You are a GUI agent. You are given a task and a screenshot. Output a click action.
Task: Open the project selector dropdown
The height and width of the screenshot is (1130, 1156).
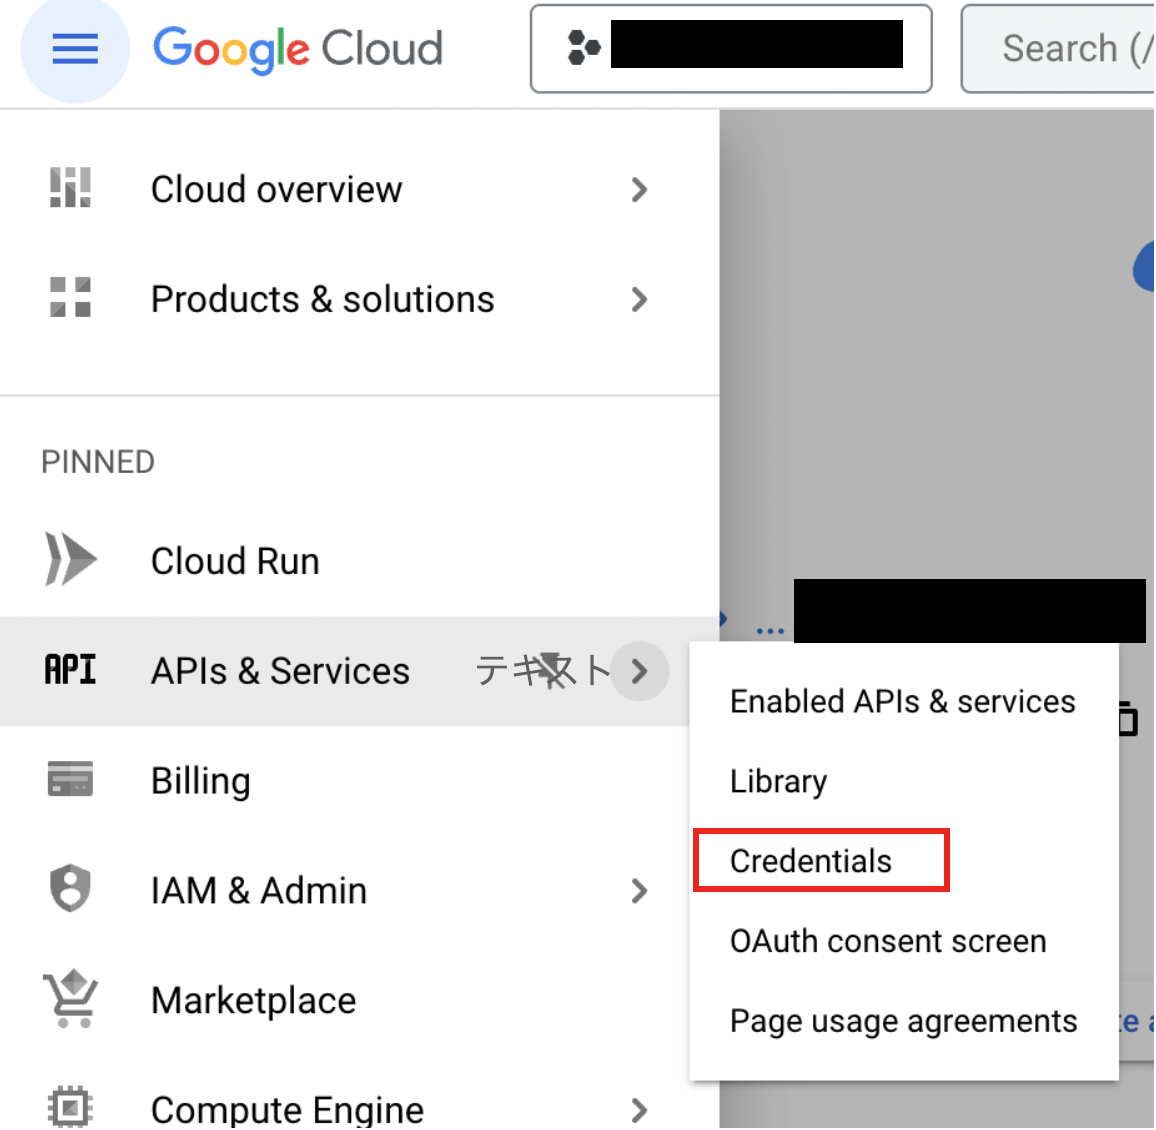(731, 49)
